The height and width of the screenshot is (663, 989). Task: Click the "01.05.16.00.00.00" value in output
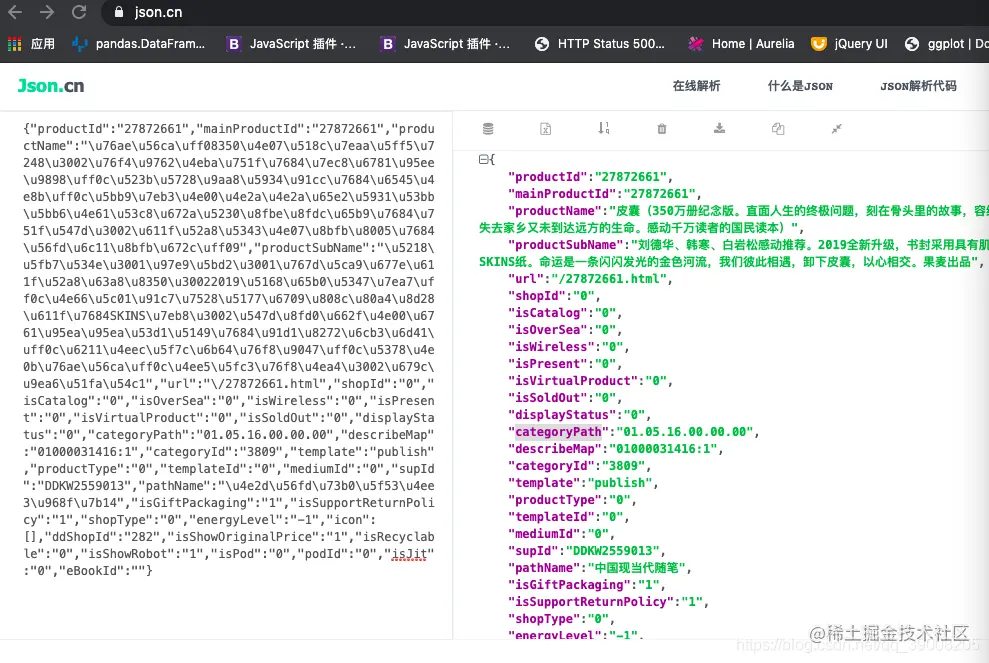click(x=685, y=432)
